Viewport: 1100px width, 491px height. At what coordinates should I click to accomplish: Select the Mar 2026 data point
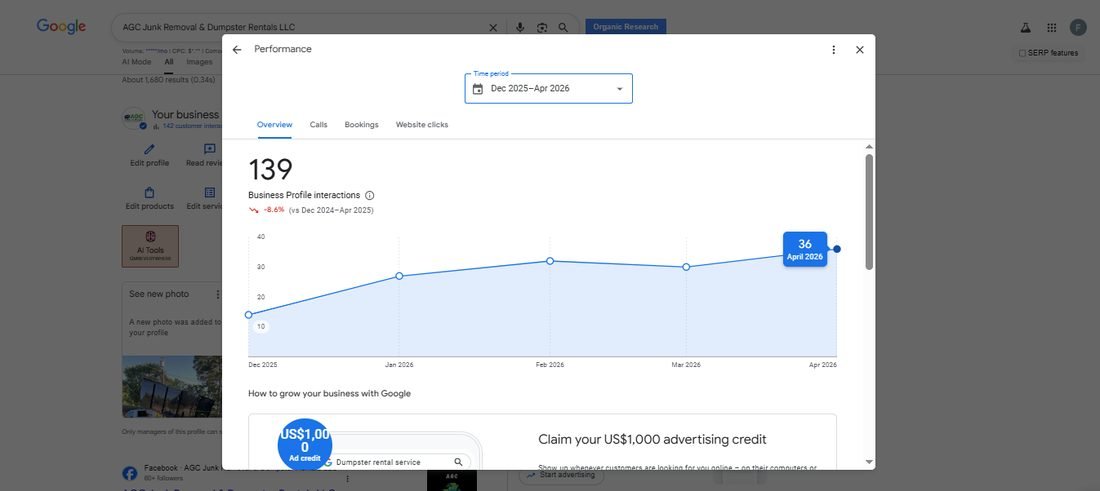click(686, 267)
